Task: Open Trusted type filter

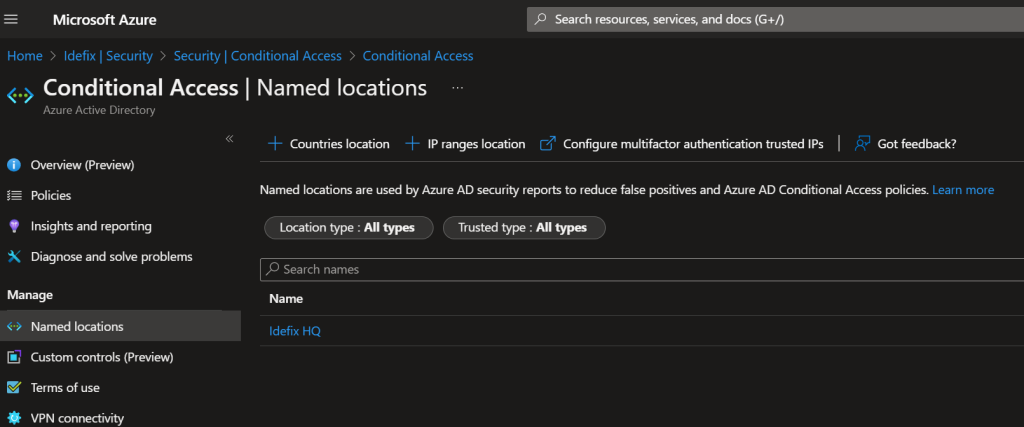Action: (x=524, y=228)
